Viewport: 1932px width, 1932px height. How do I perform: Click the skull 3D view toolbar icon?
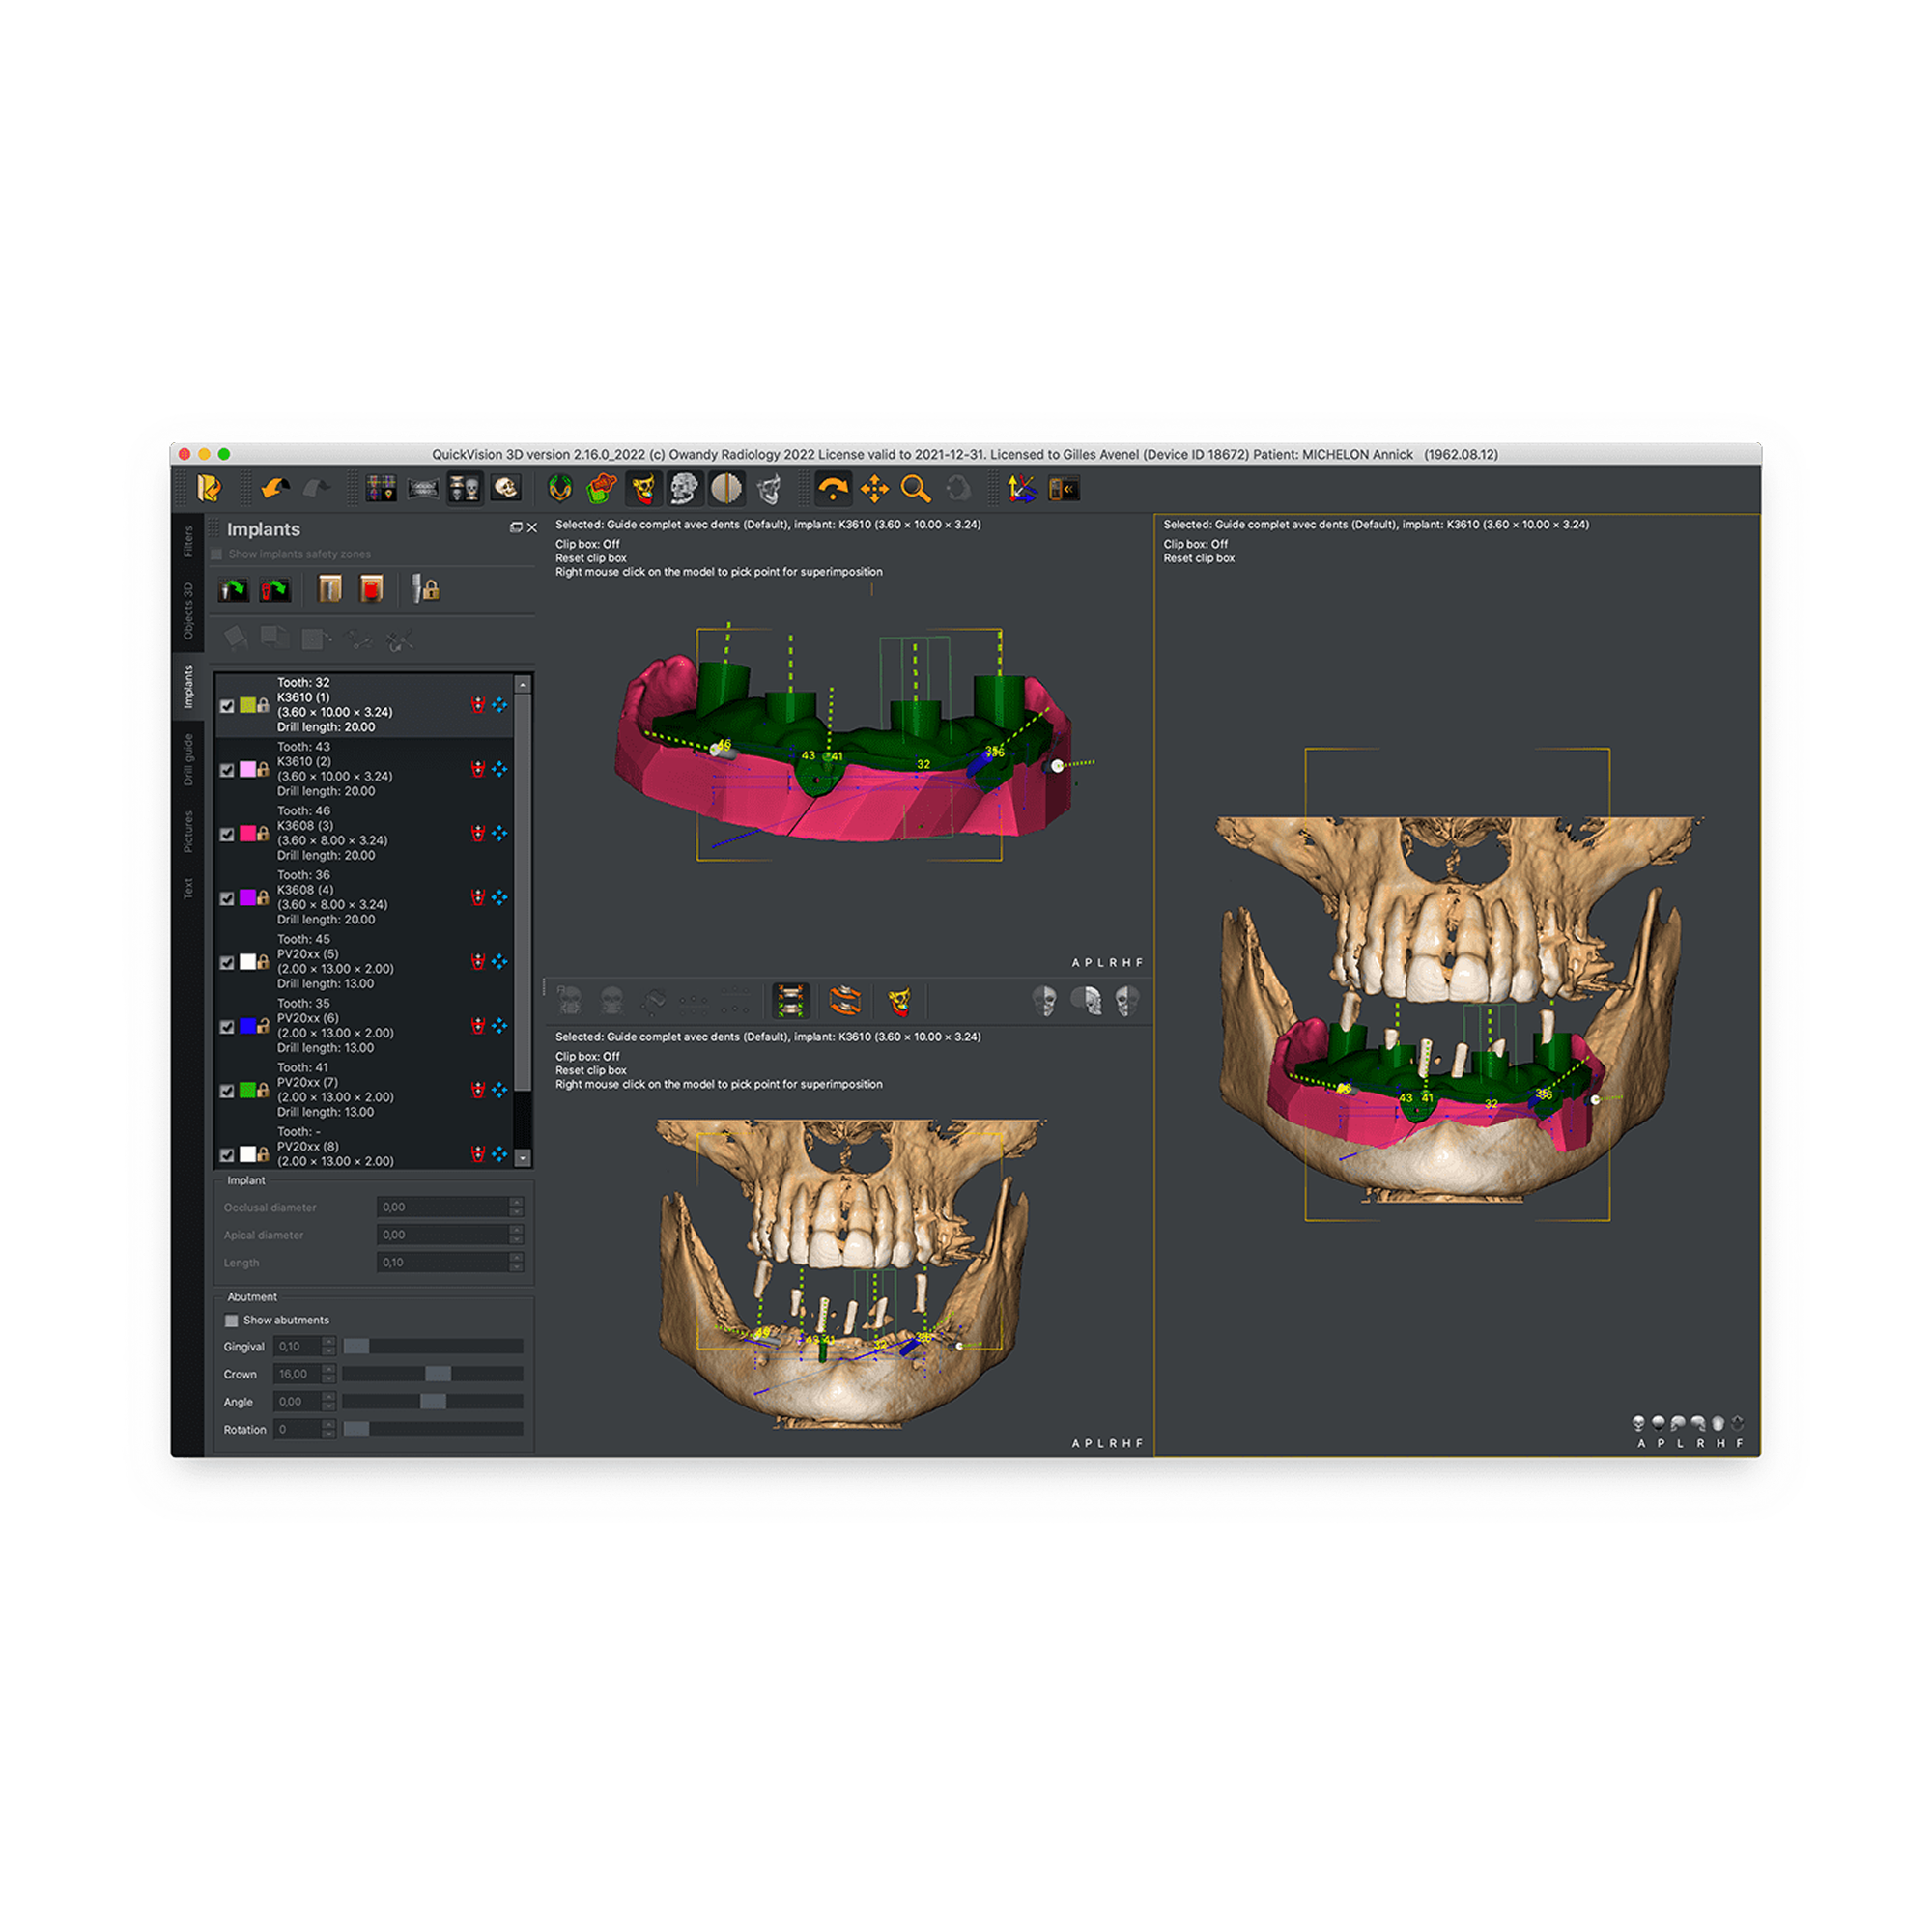coord(505,488)
